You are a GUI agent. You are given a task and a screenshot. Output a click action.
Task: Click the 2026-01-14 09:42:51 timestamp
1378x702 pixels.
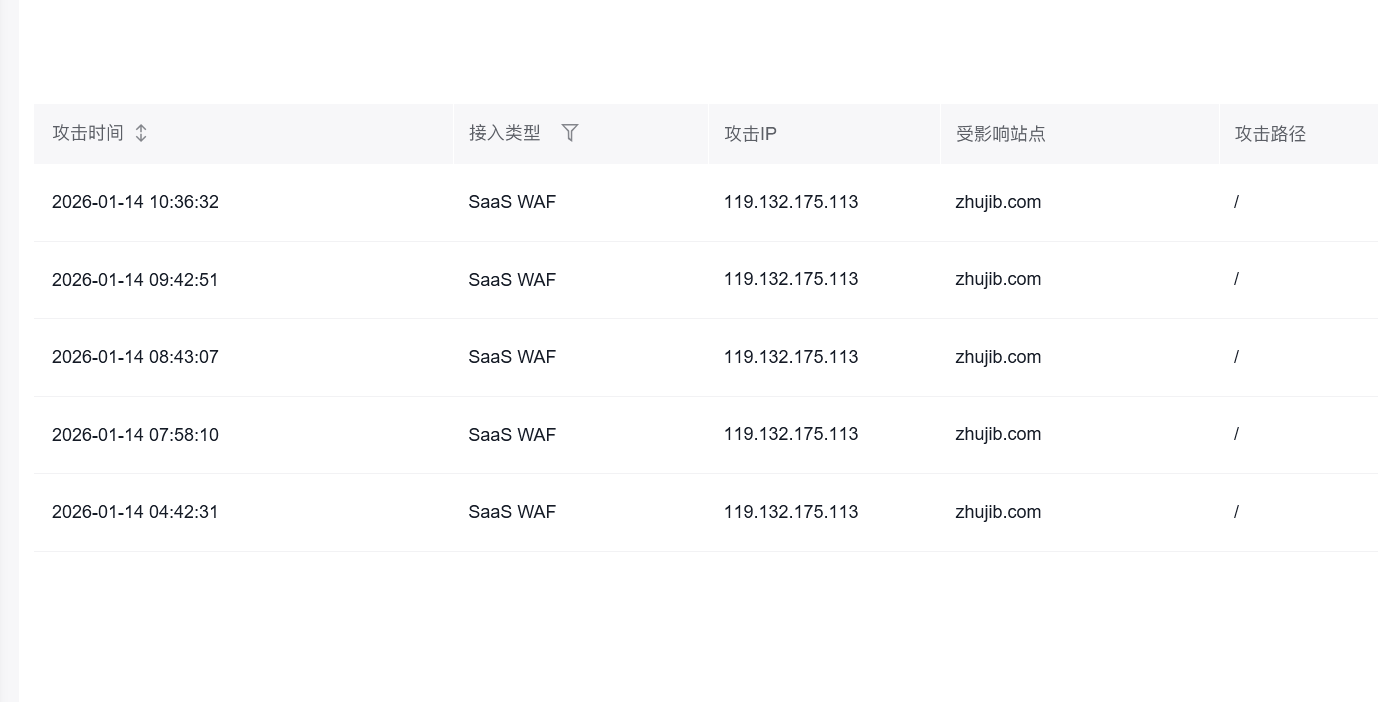(135, 280)
